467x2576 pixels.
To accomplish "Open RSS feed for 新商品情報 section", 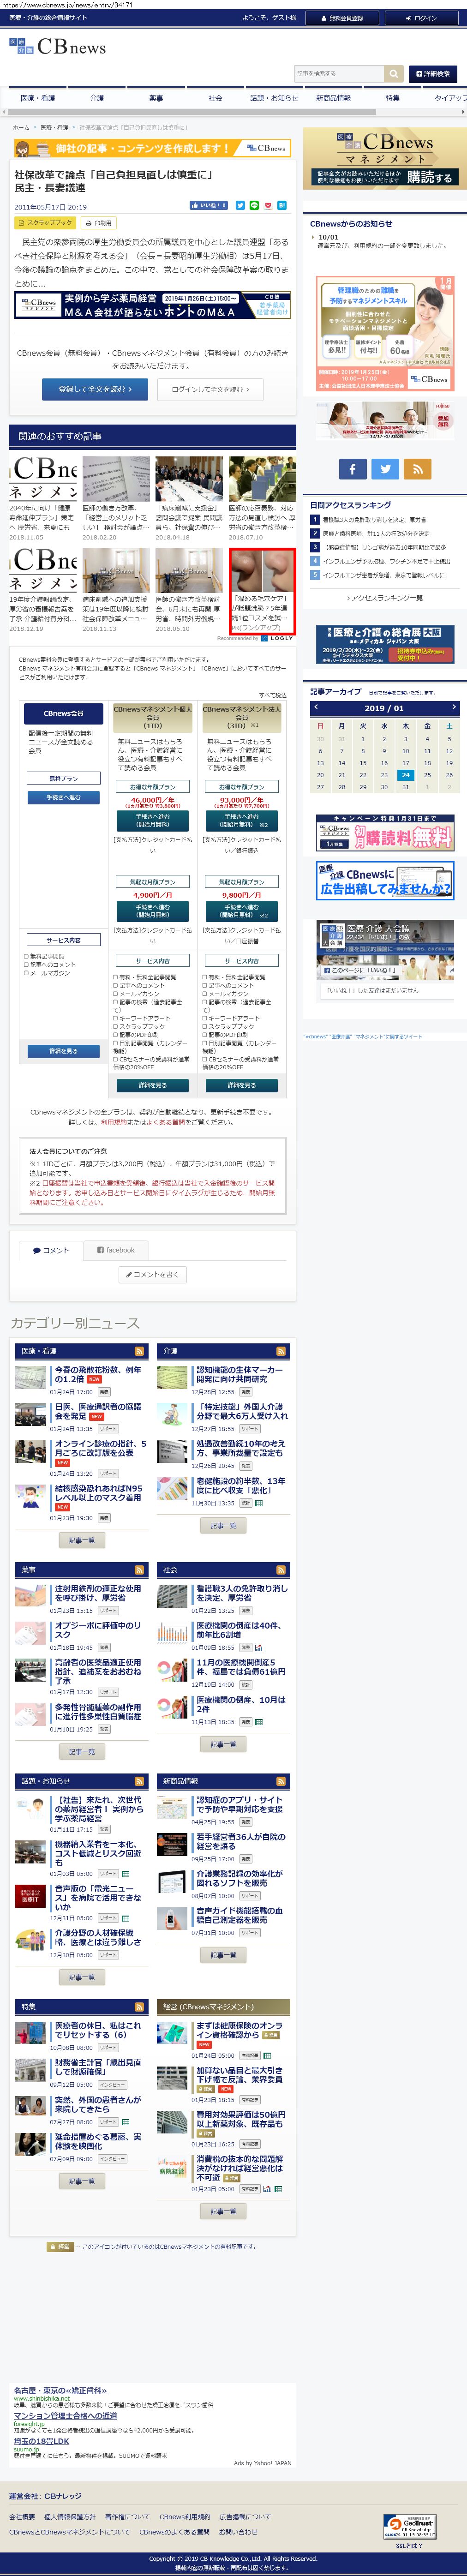I will click(281, 1781).
